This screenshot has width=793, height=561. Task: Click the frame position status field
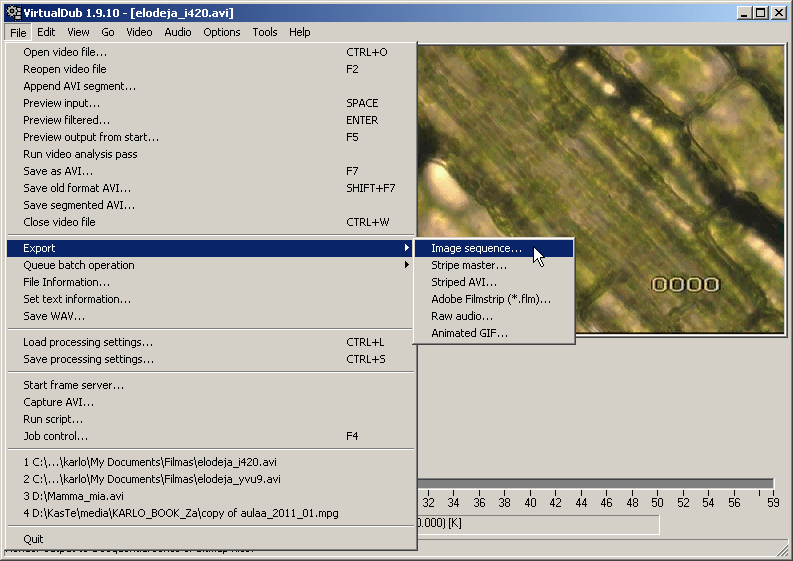[x=538, y=524]
